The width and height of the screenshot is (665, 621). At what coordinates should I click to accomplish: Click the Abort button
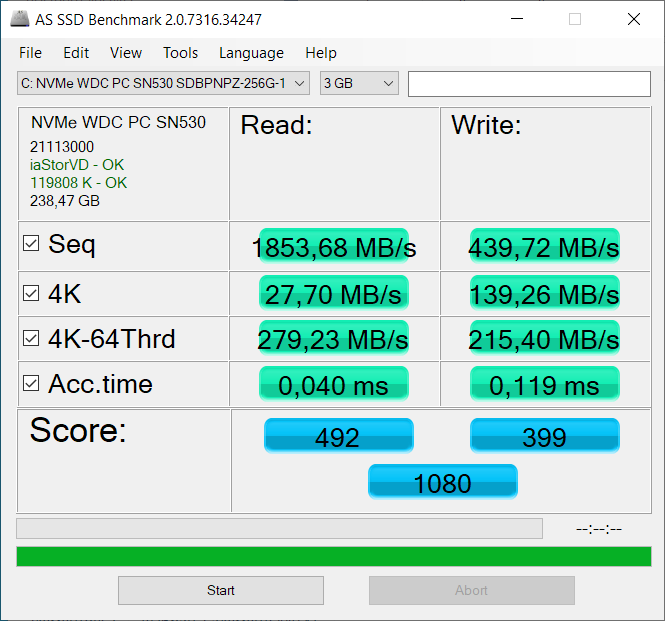[472, 590]
